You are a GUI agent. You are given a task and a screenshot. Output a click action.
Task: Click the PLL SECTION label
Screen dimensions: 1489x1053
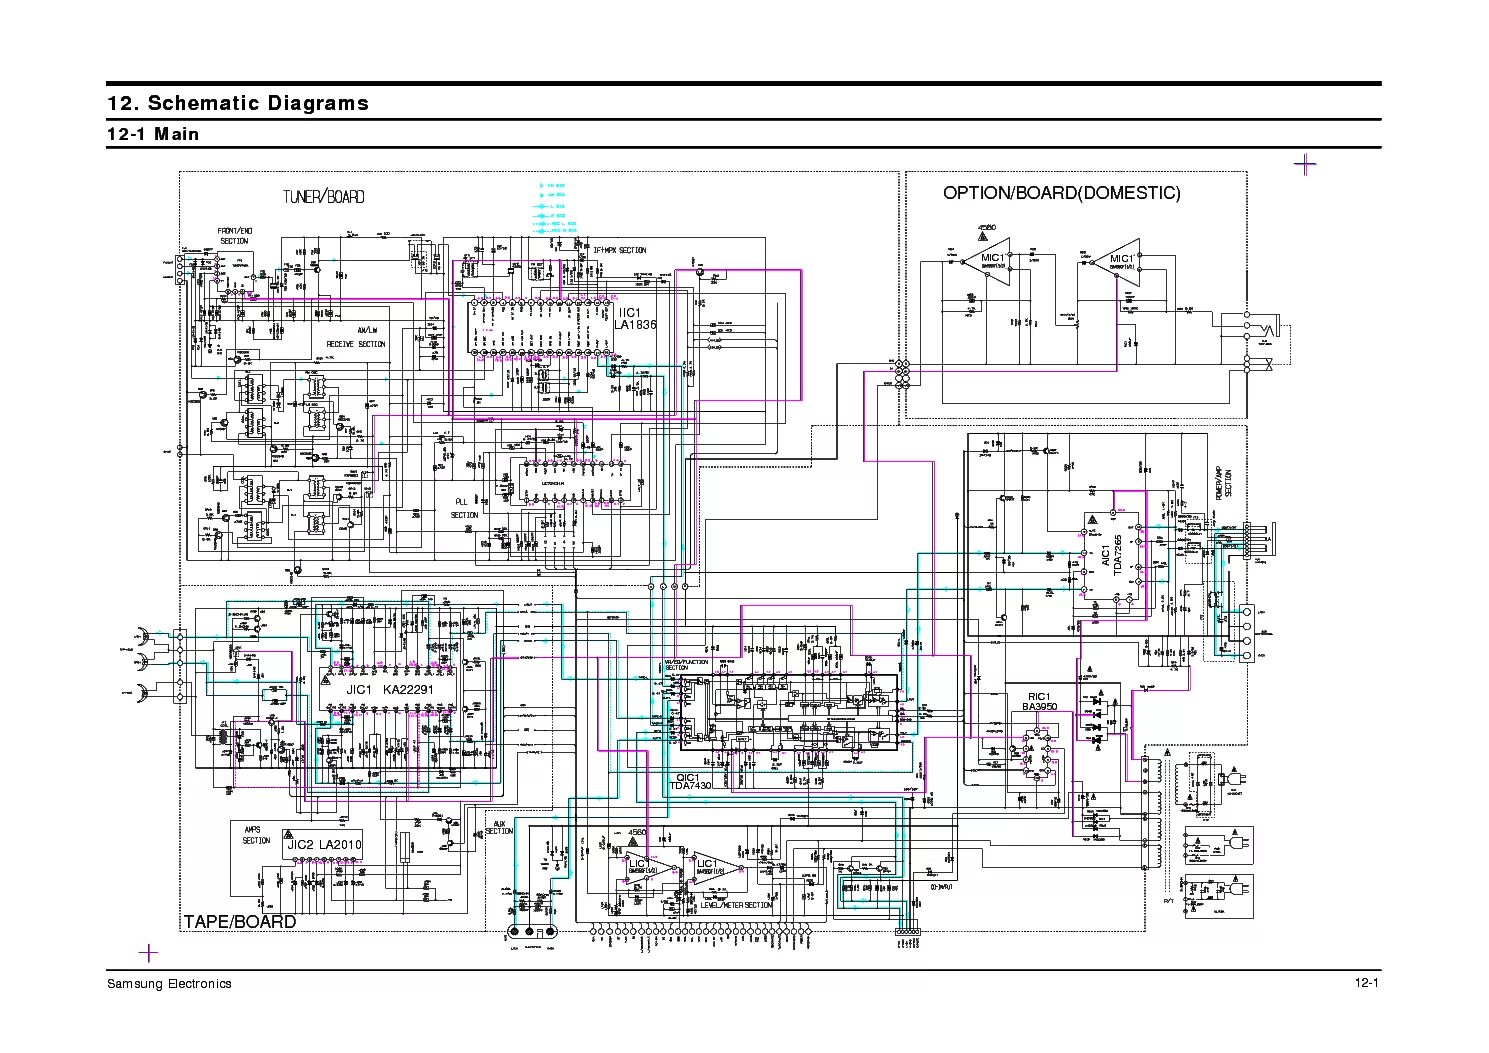pyautogui.click(x=464, y=508)
